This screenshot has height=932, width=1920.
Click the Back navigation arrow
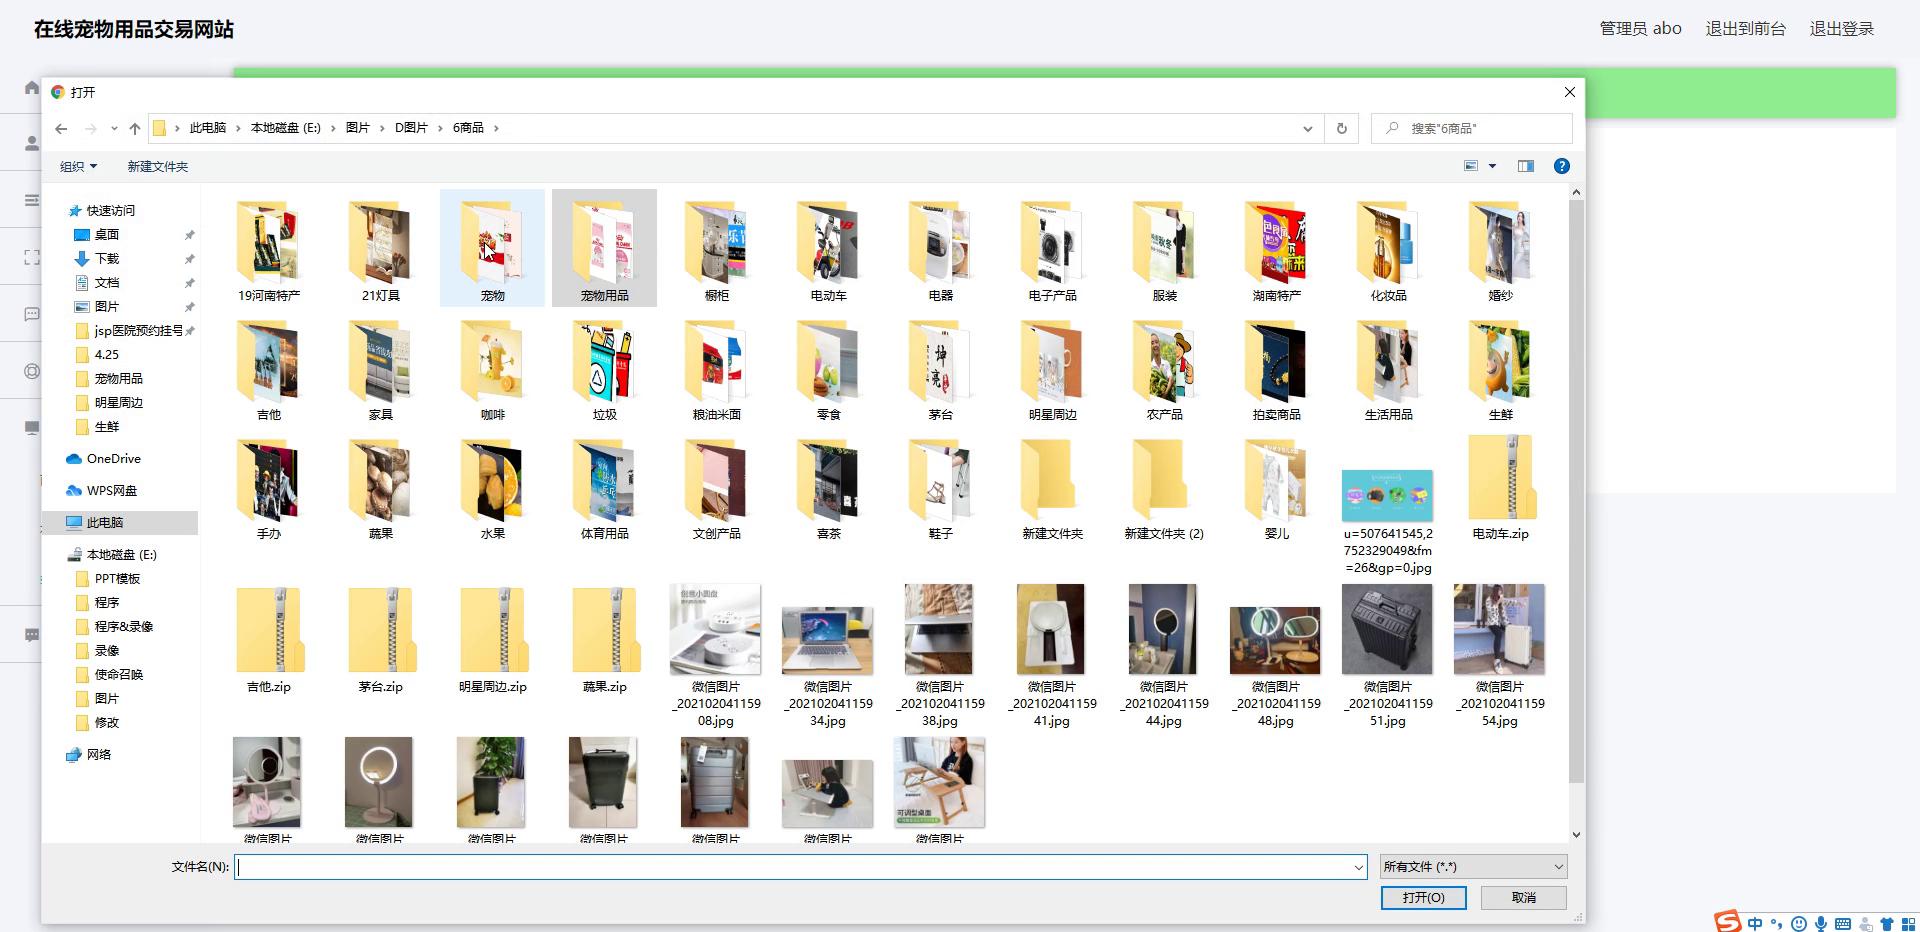tap(61, 128)
